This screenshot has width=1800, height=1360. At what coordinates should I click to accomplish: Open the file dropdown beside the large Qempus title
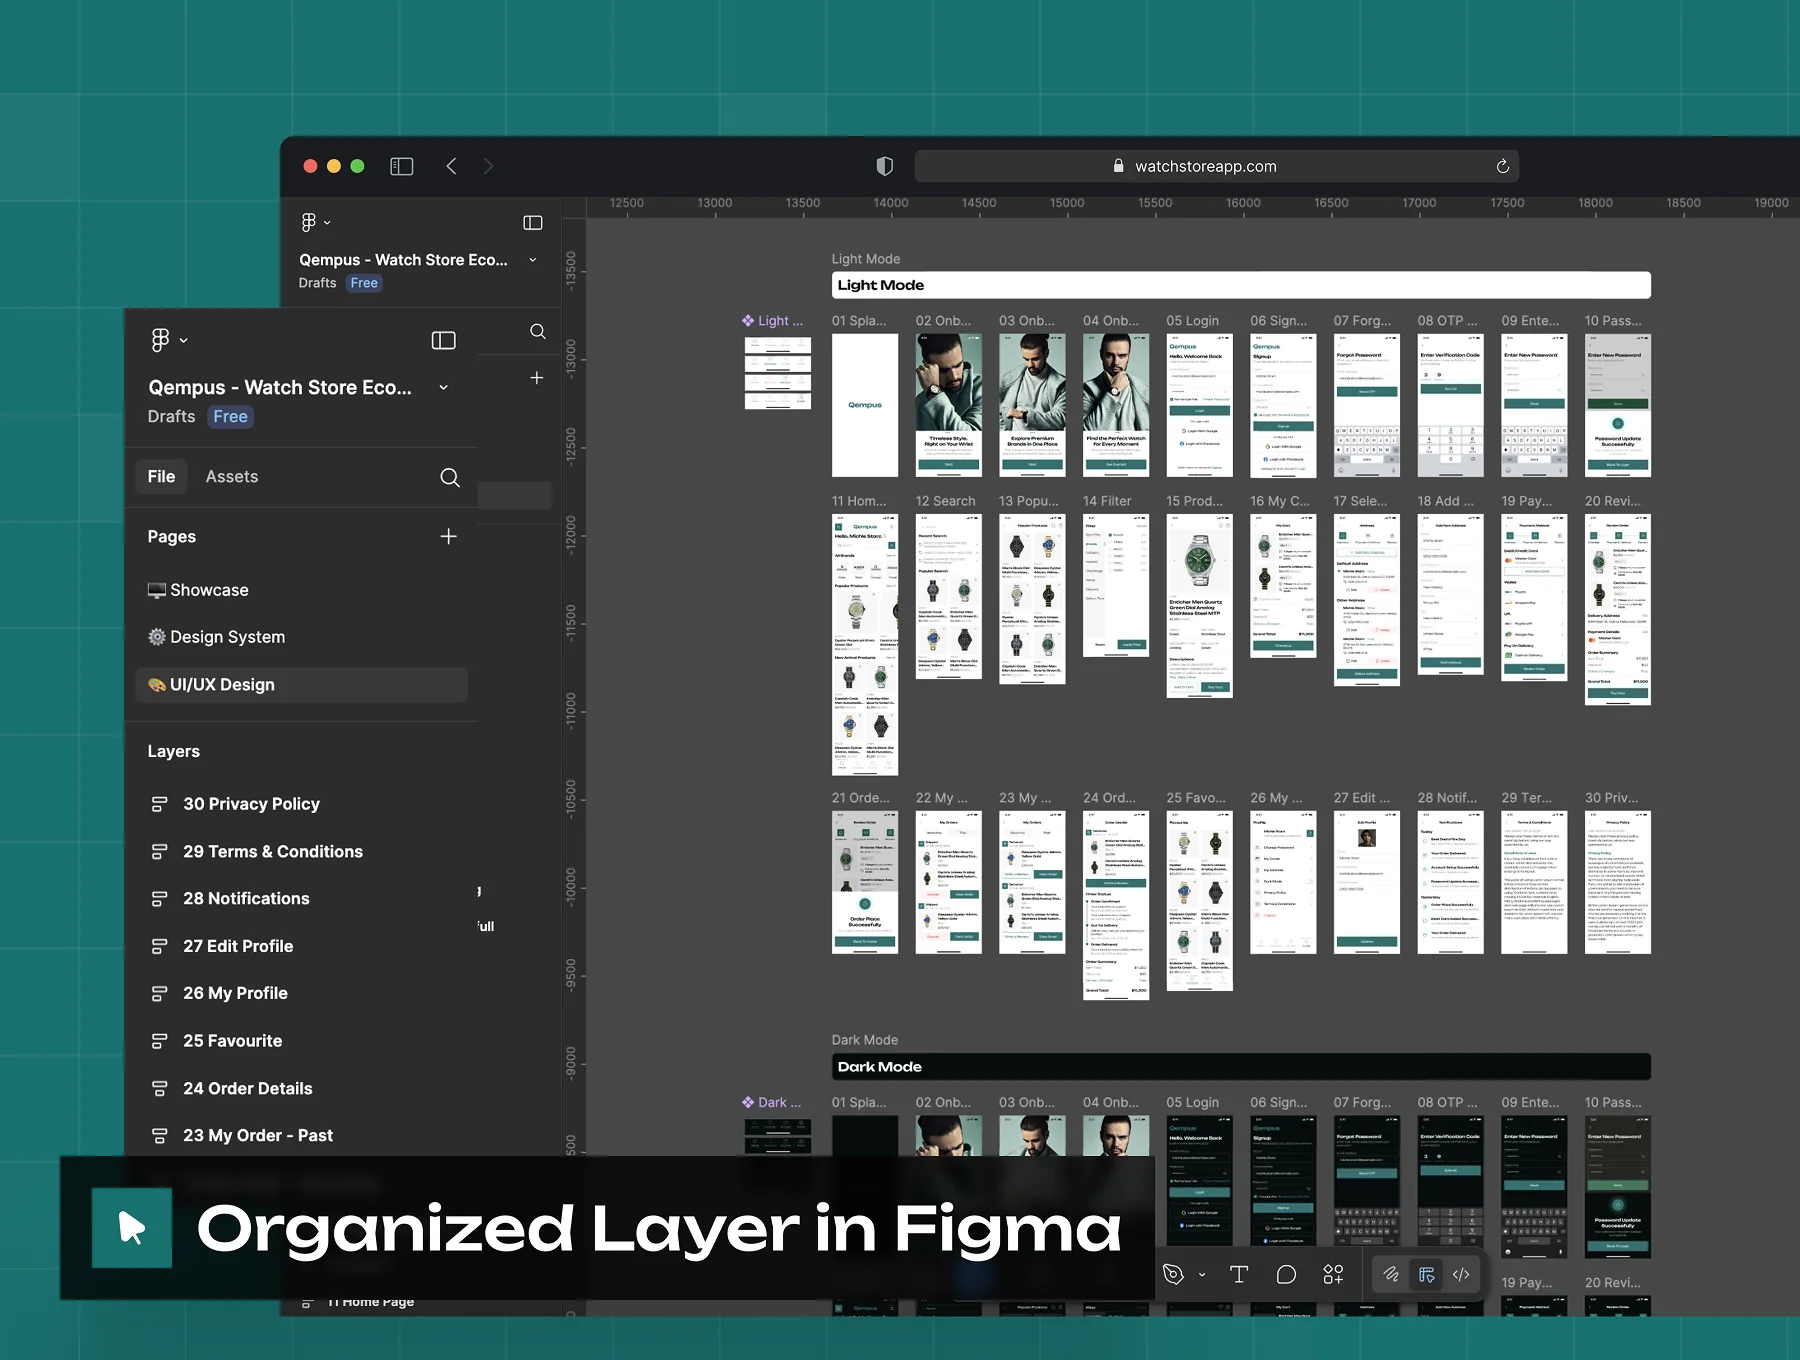[443, 388]
